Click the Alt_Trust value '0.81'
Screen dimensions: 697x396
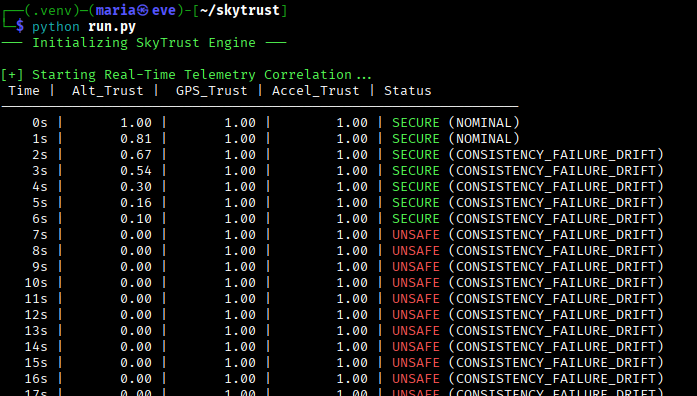coord(136,139)
